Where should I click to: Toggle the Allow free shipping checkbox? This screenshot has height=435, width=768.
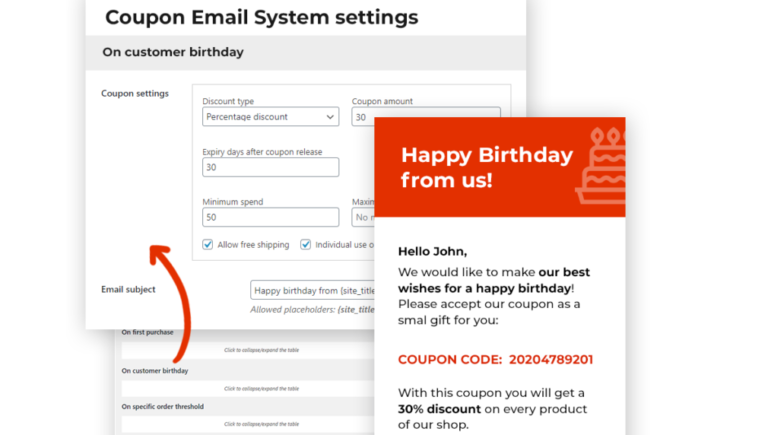pyautogui.click(x=208, y=245)
